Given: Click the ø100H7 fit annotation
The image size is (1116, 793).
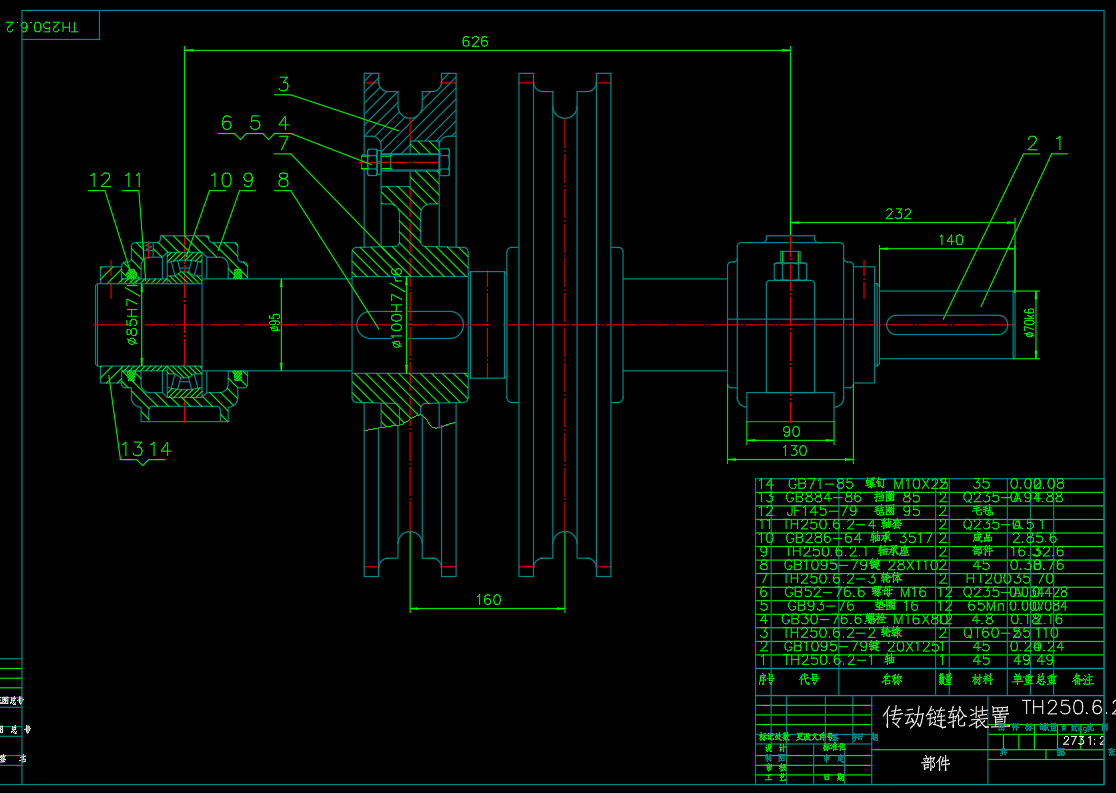Looking at the screenshot, I should point(397,308).
